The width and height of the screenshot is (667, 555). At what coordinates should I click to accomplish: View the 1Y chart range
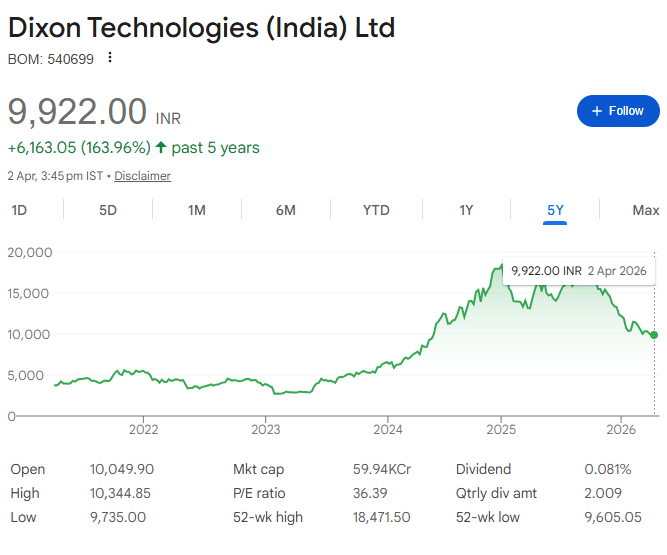click(466, 210)
